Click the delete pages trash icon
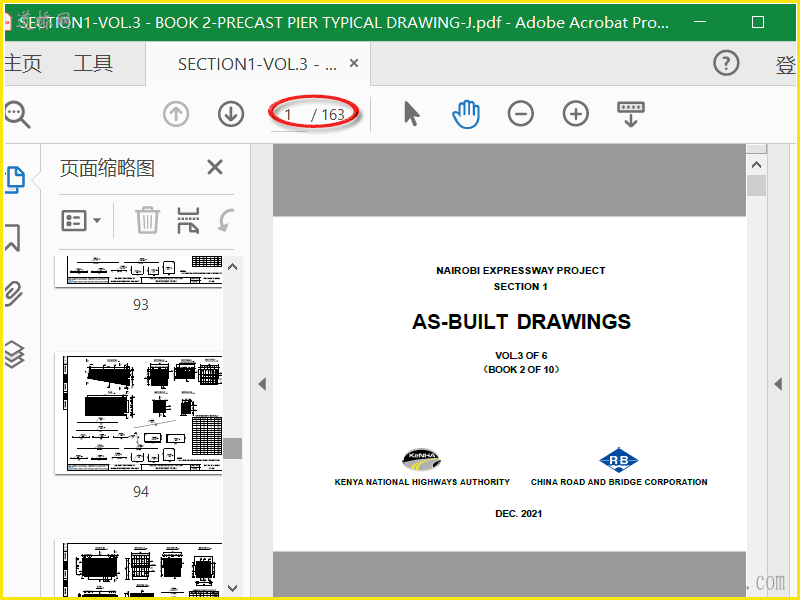 (147, 220)
